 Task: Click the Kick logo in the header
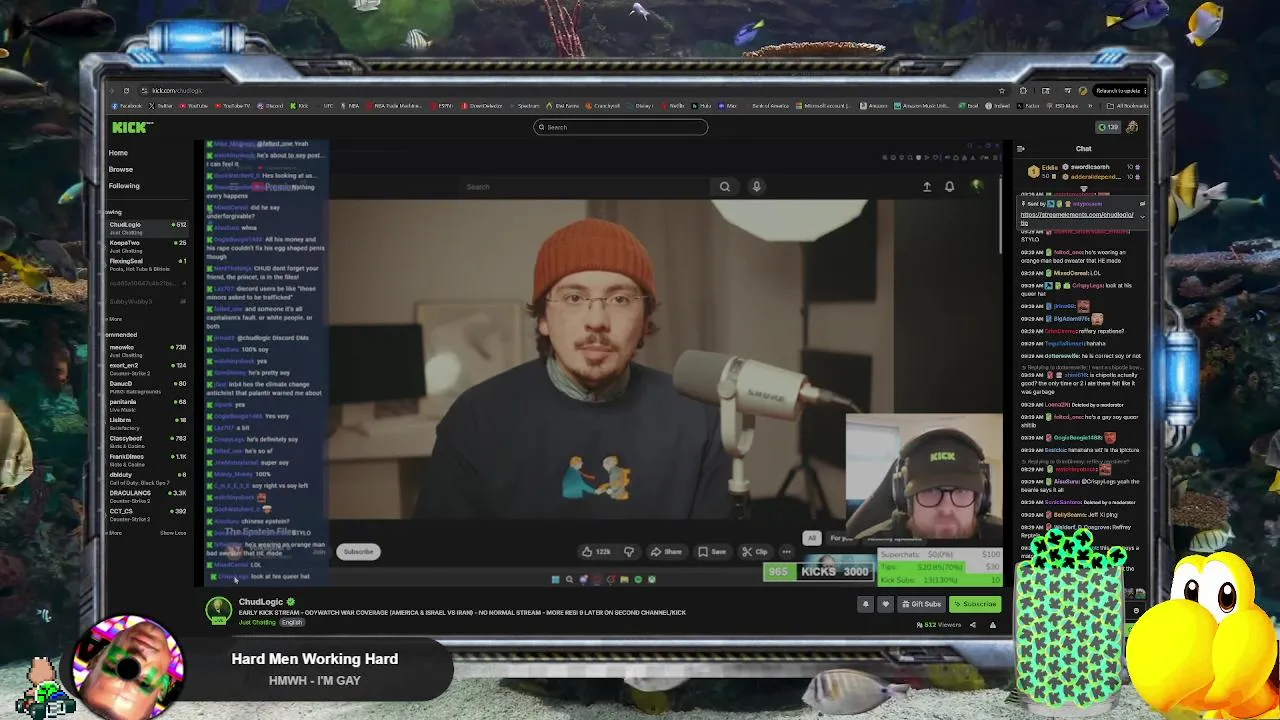coord(131,127)
